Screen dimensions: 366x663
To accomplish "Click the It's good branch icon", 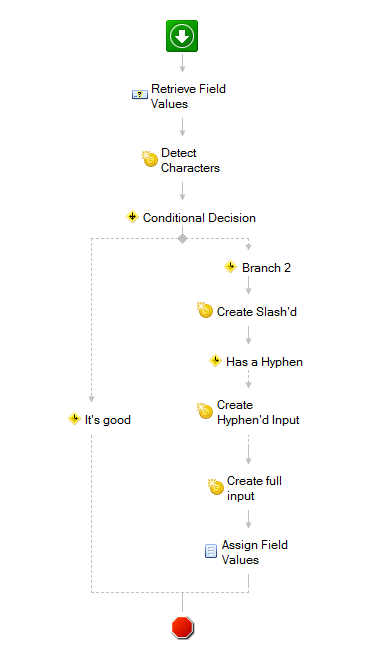I will click(74, 419).
